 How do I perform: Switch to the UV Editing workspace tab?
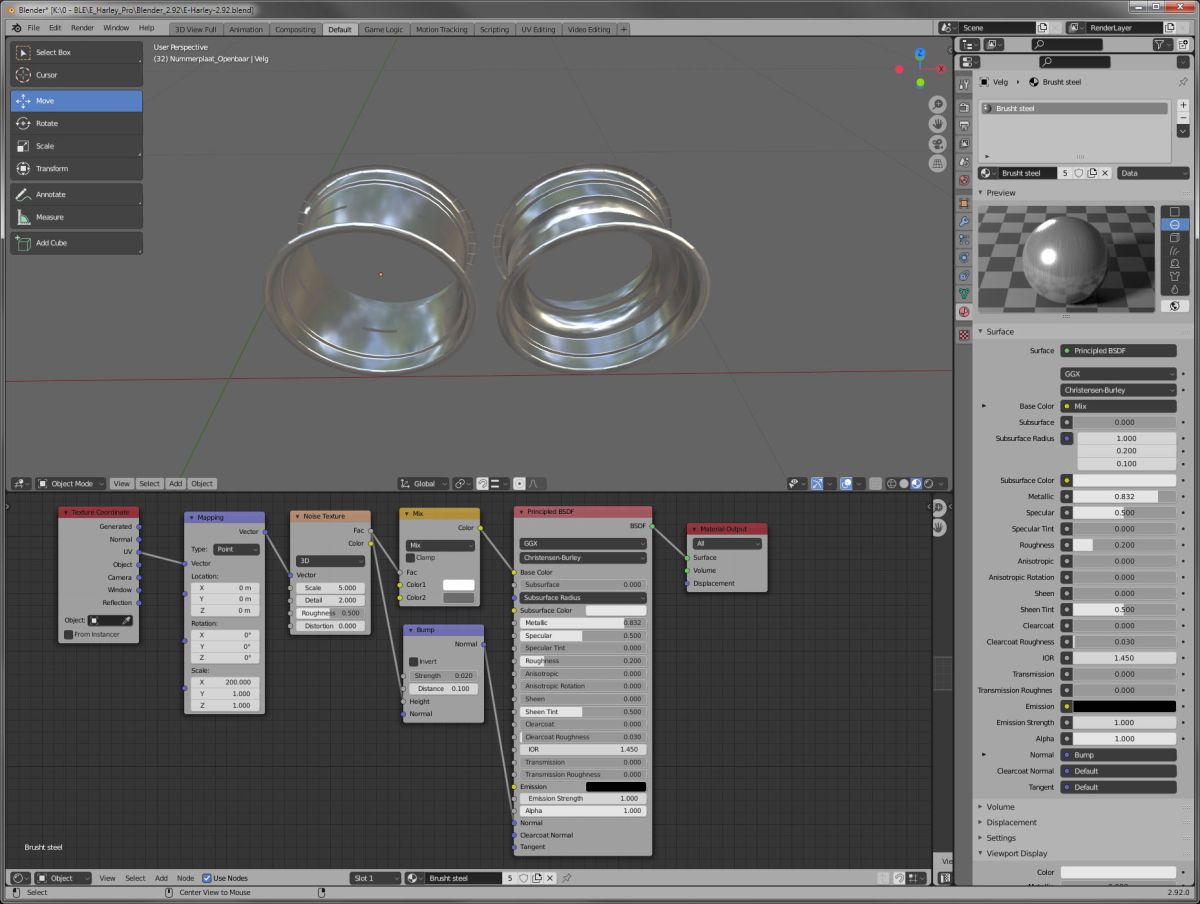(538, 29)
